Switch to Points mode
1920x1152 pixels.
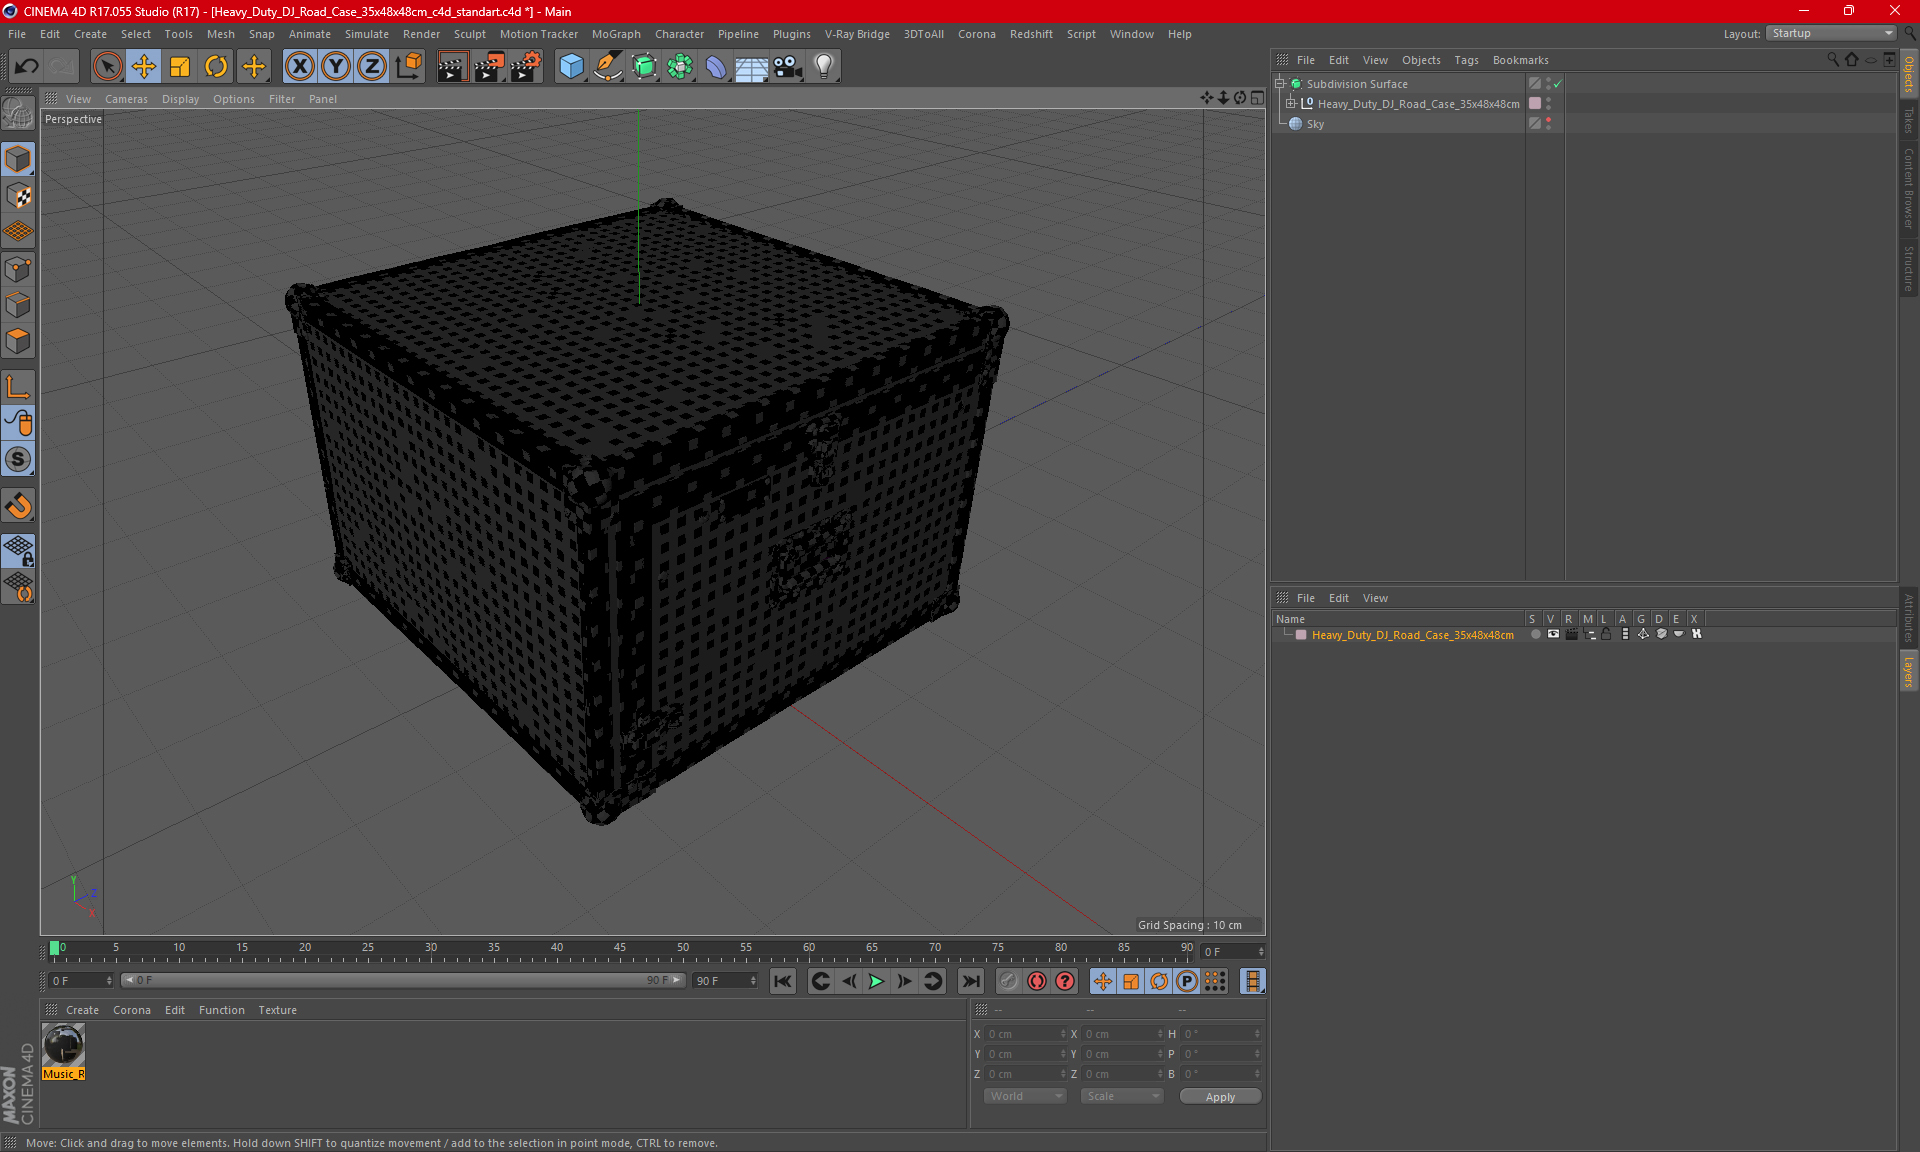click(18, 268)
